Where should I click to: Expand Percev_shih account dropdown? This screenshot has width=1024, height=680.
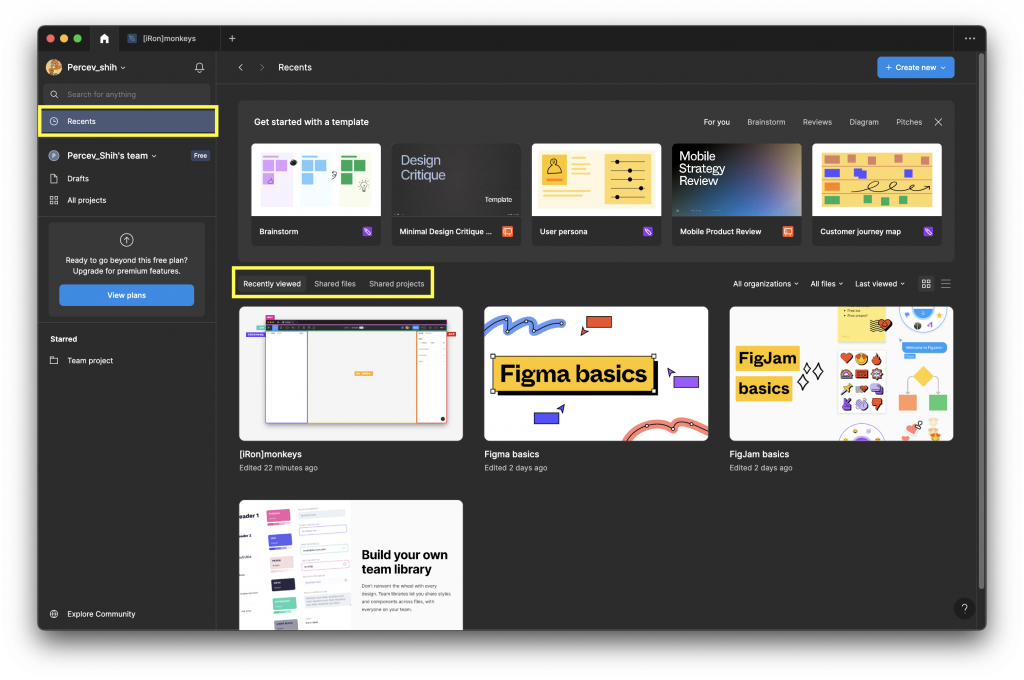pos(123,67)
